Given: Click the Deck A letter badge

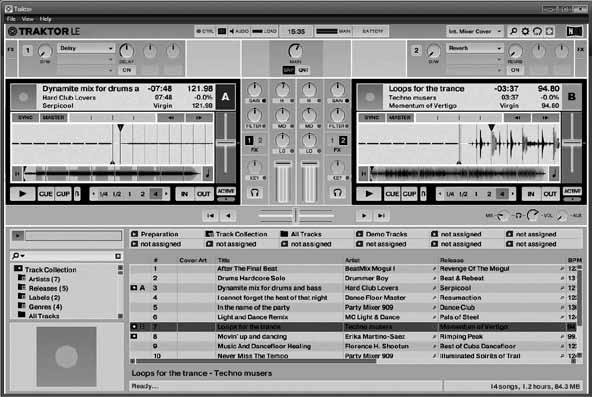Looking at the screenshot, I should 225,97.
